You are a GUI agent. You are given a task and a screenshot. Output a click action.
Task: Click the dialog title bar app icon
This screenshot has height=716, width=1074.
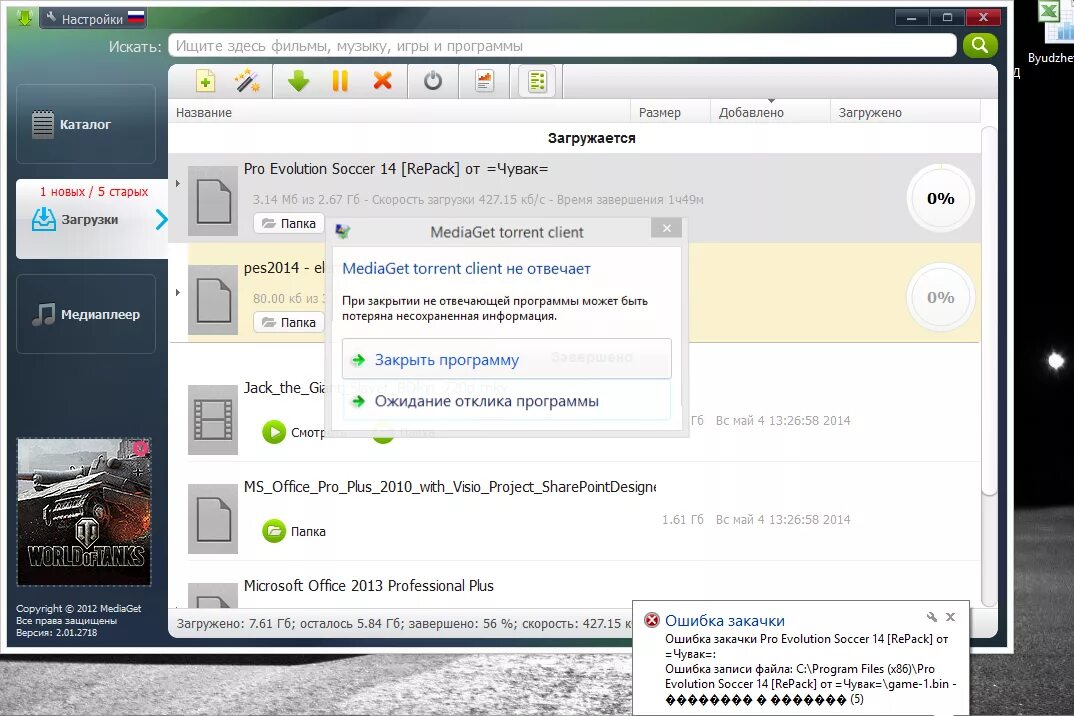pyautogui.click(x=343, y=232)
